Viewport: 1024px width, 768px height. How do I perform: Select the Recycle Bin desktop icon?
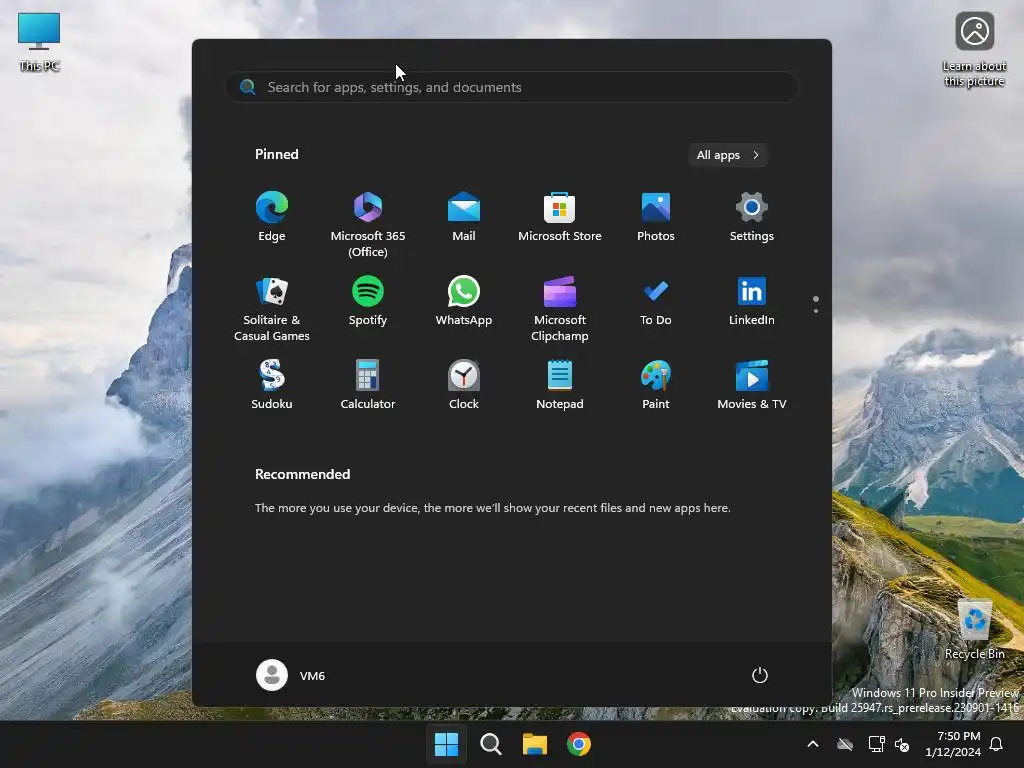pyautogui.click(x=975, y=629)
